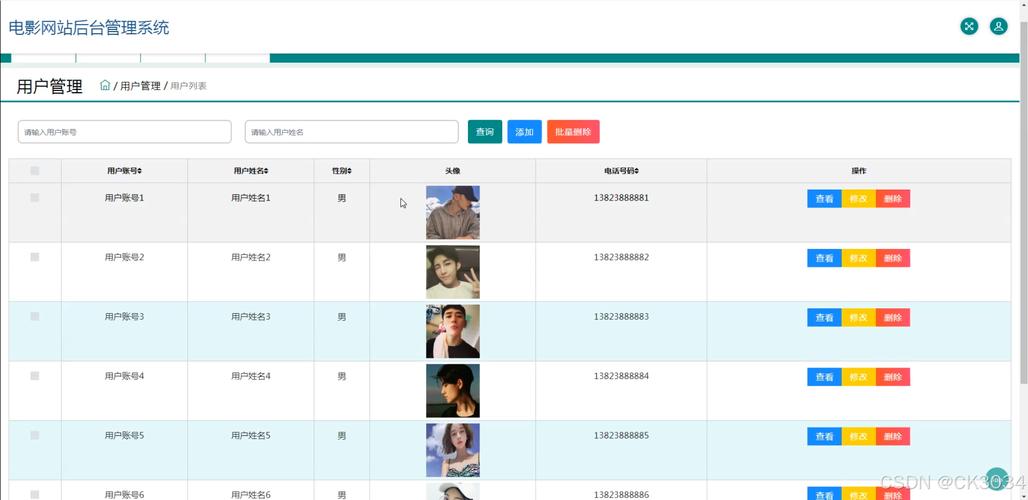Click the home icon in breadcrumb
Image resolution: width=1028 pixels, height=500 pixels.
[x=105, y=85]
